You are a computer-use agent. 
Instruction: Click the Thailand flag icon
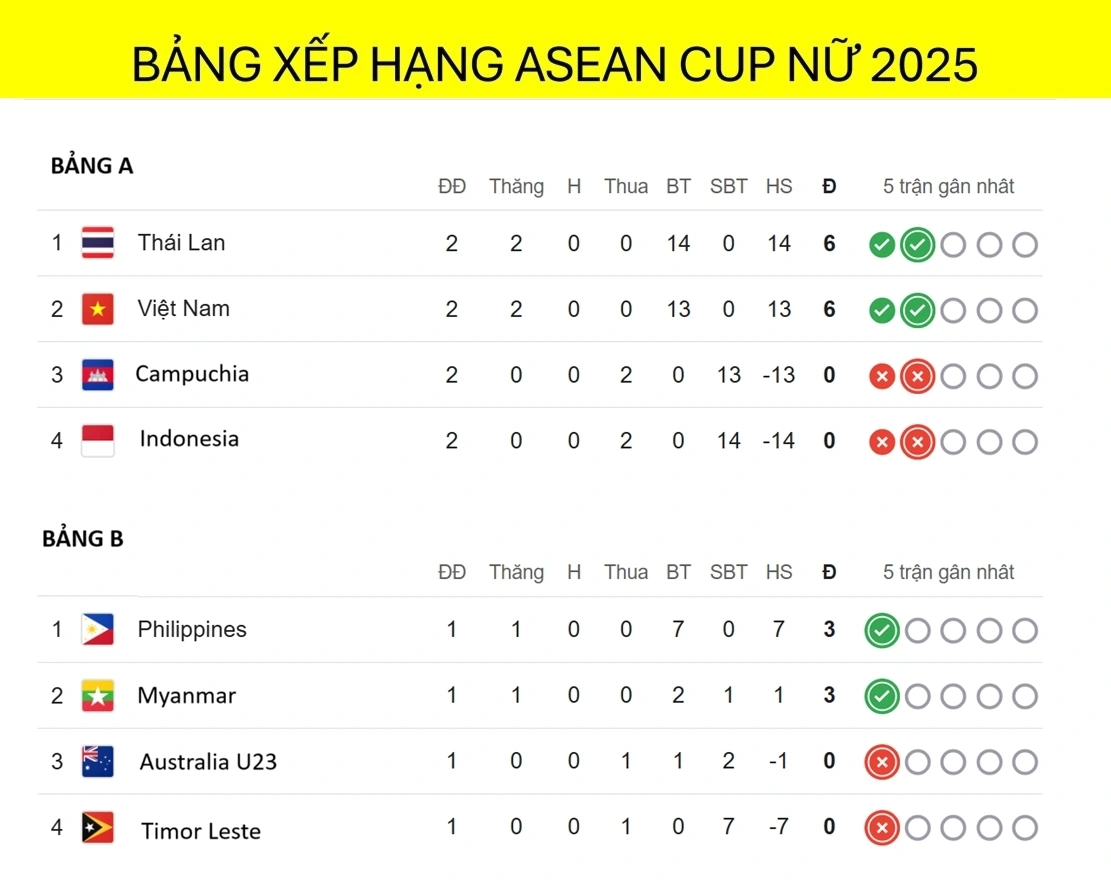coord(98,243)
